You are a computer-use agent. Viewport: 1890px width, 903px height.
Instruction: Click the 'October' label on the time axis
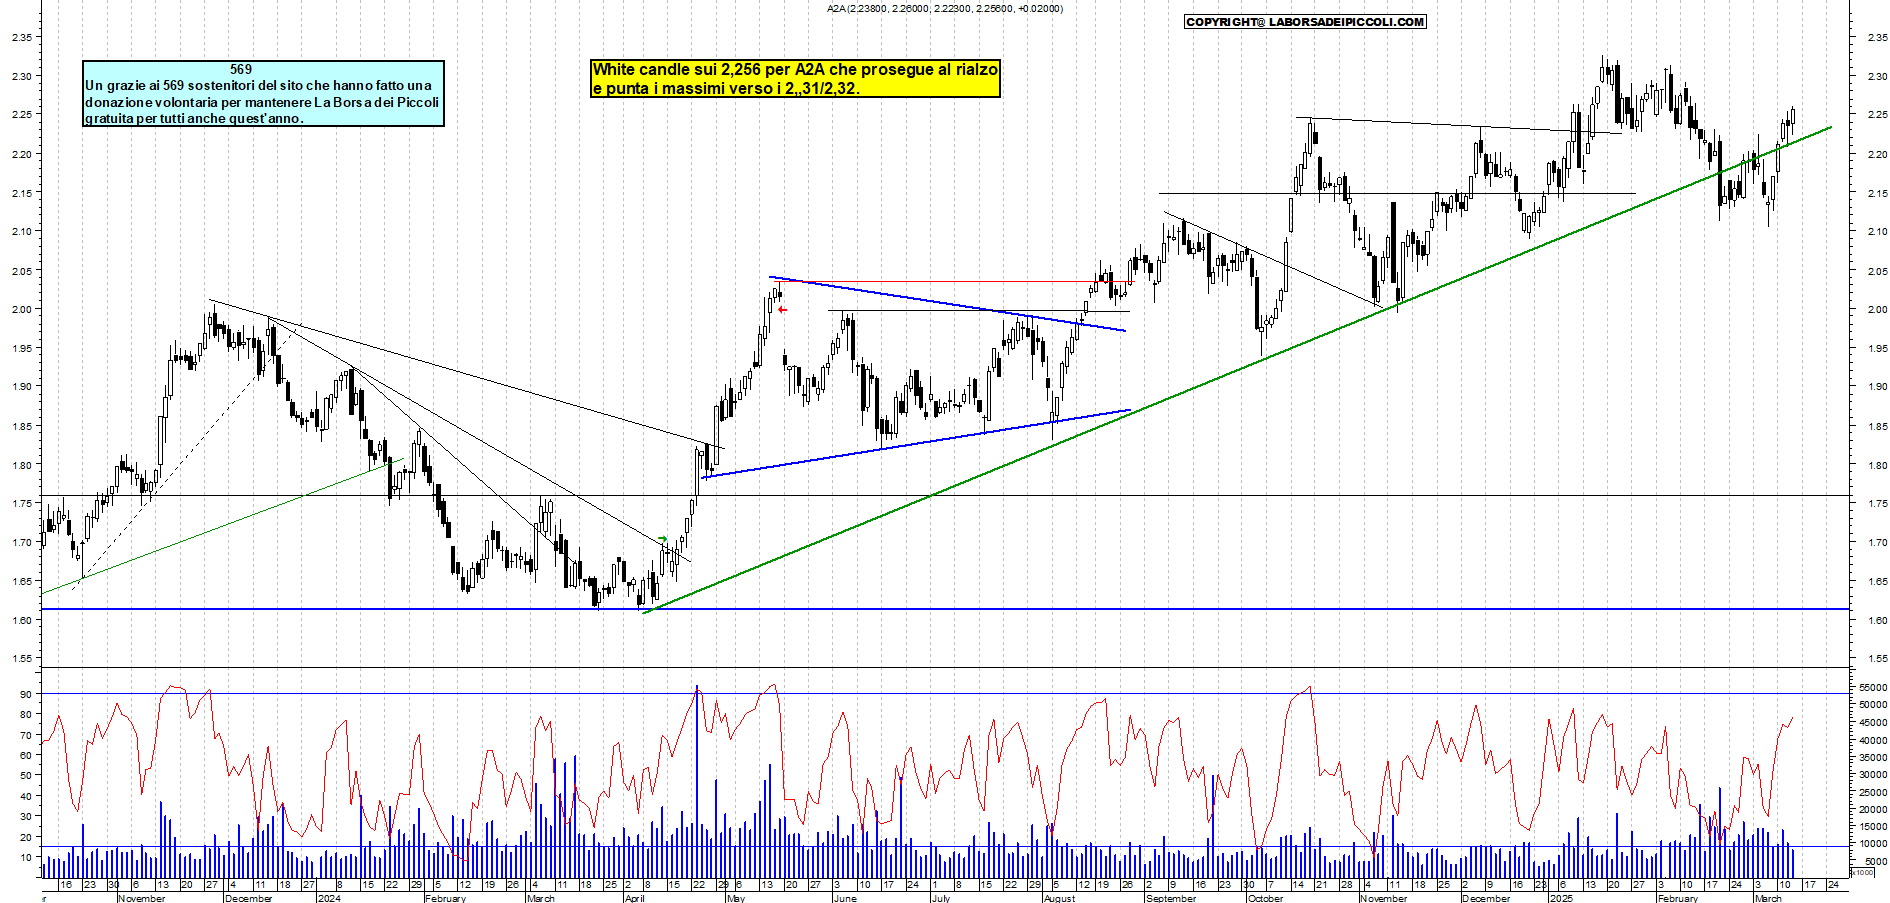(x=1265, y=898)
